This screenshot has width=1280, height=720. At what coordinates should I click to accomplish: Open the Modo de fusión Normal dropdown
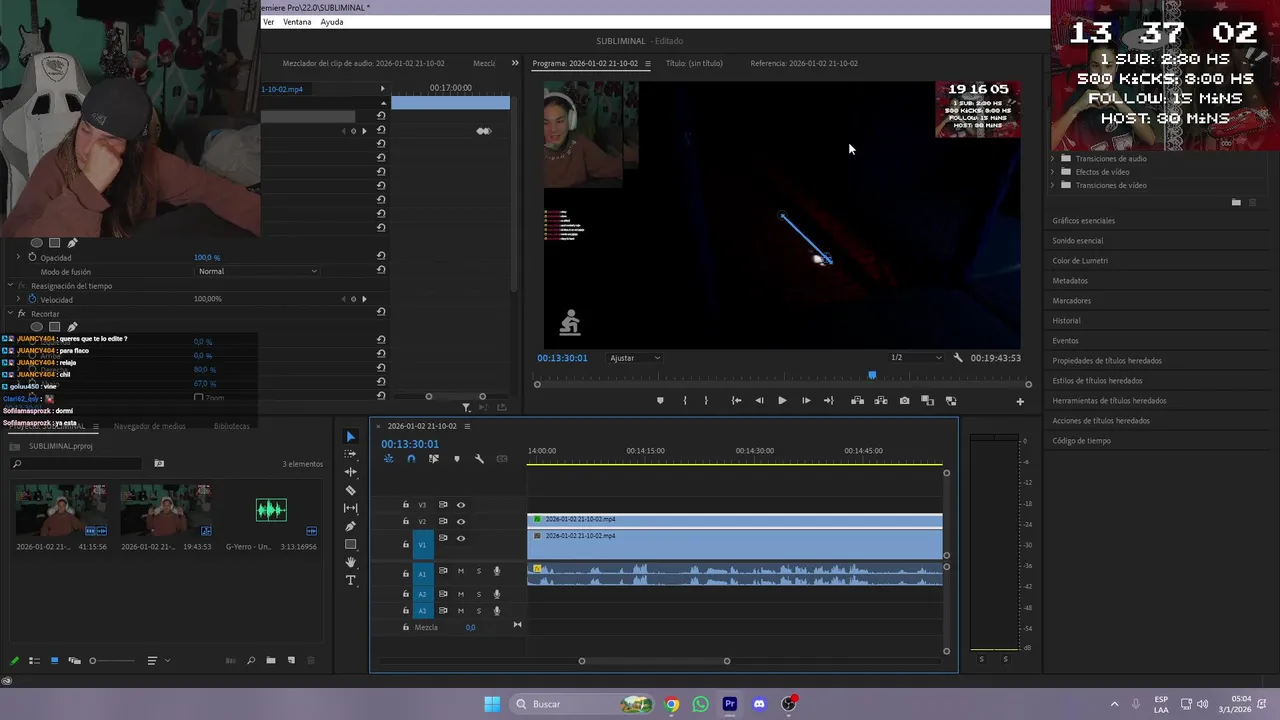click(257, 271)
